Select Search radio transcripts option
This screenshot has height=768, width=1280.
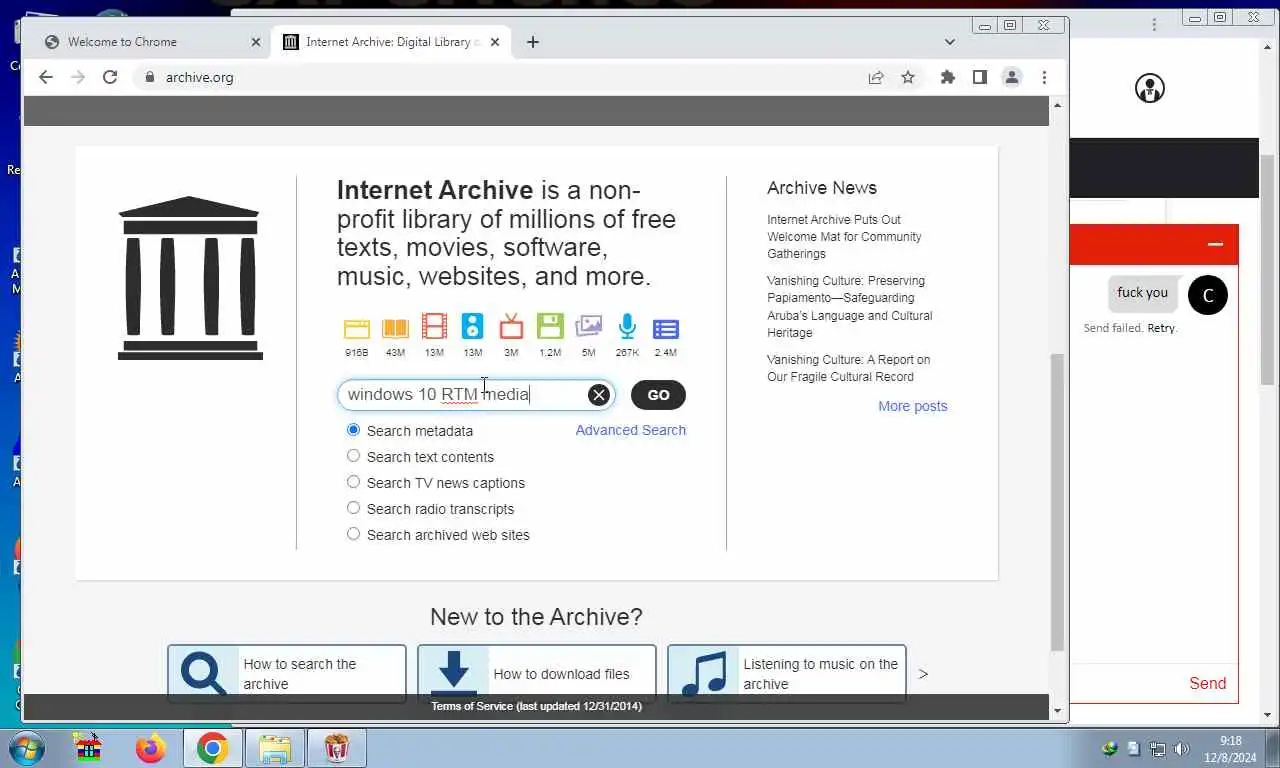(353, 508)
